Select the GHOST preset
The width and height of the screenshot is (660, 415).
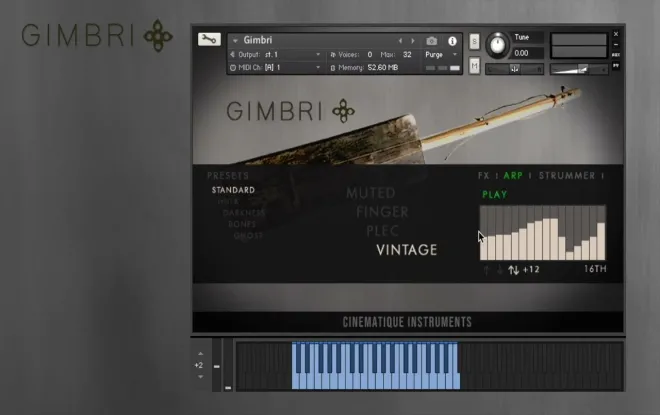pyautogui.click(x=248, y=236)
